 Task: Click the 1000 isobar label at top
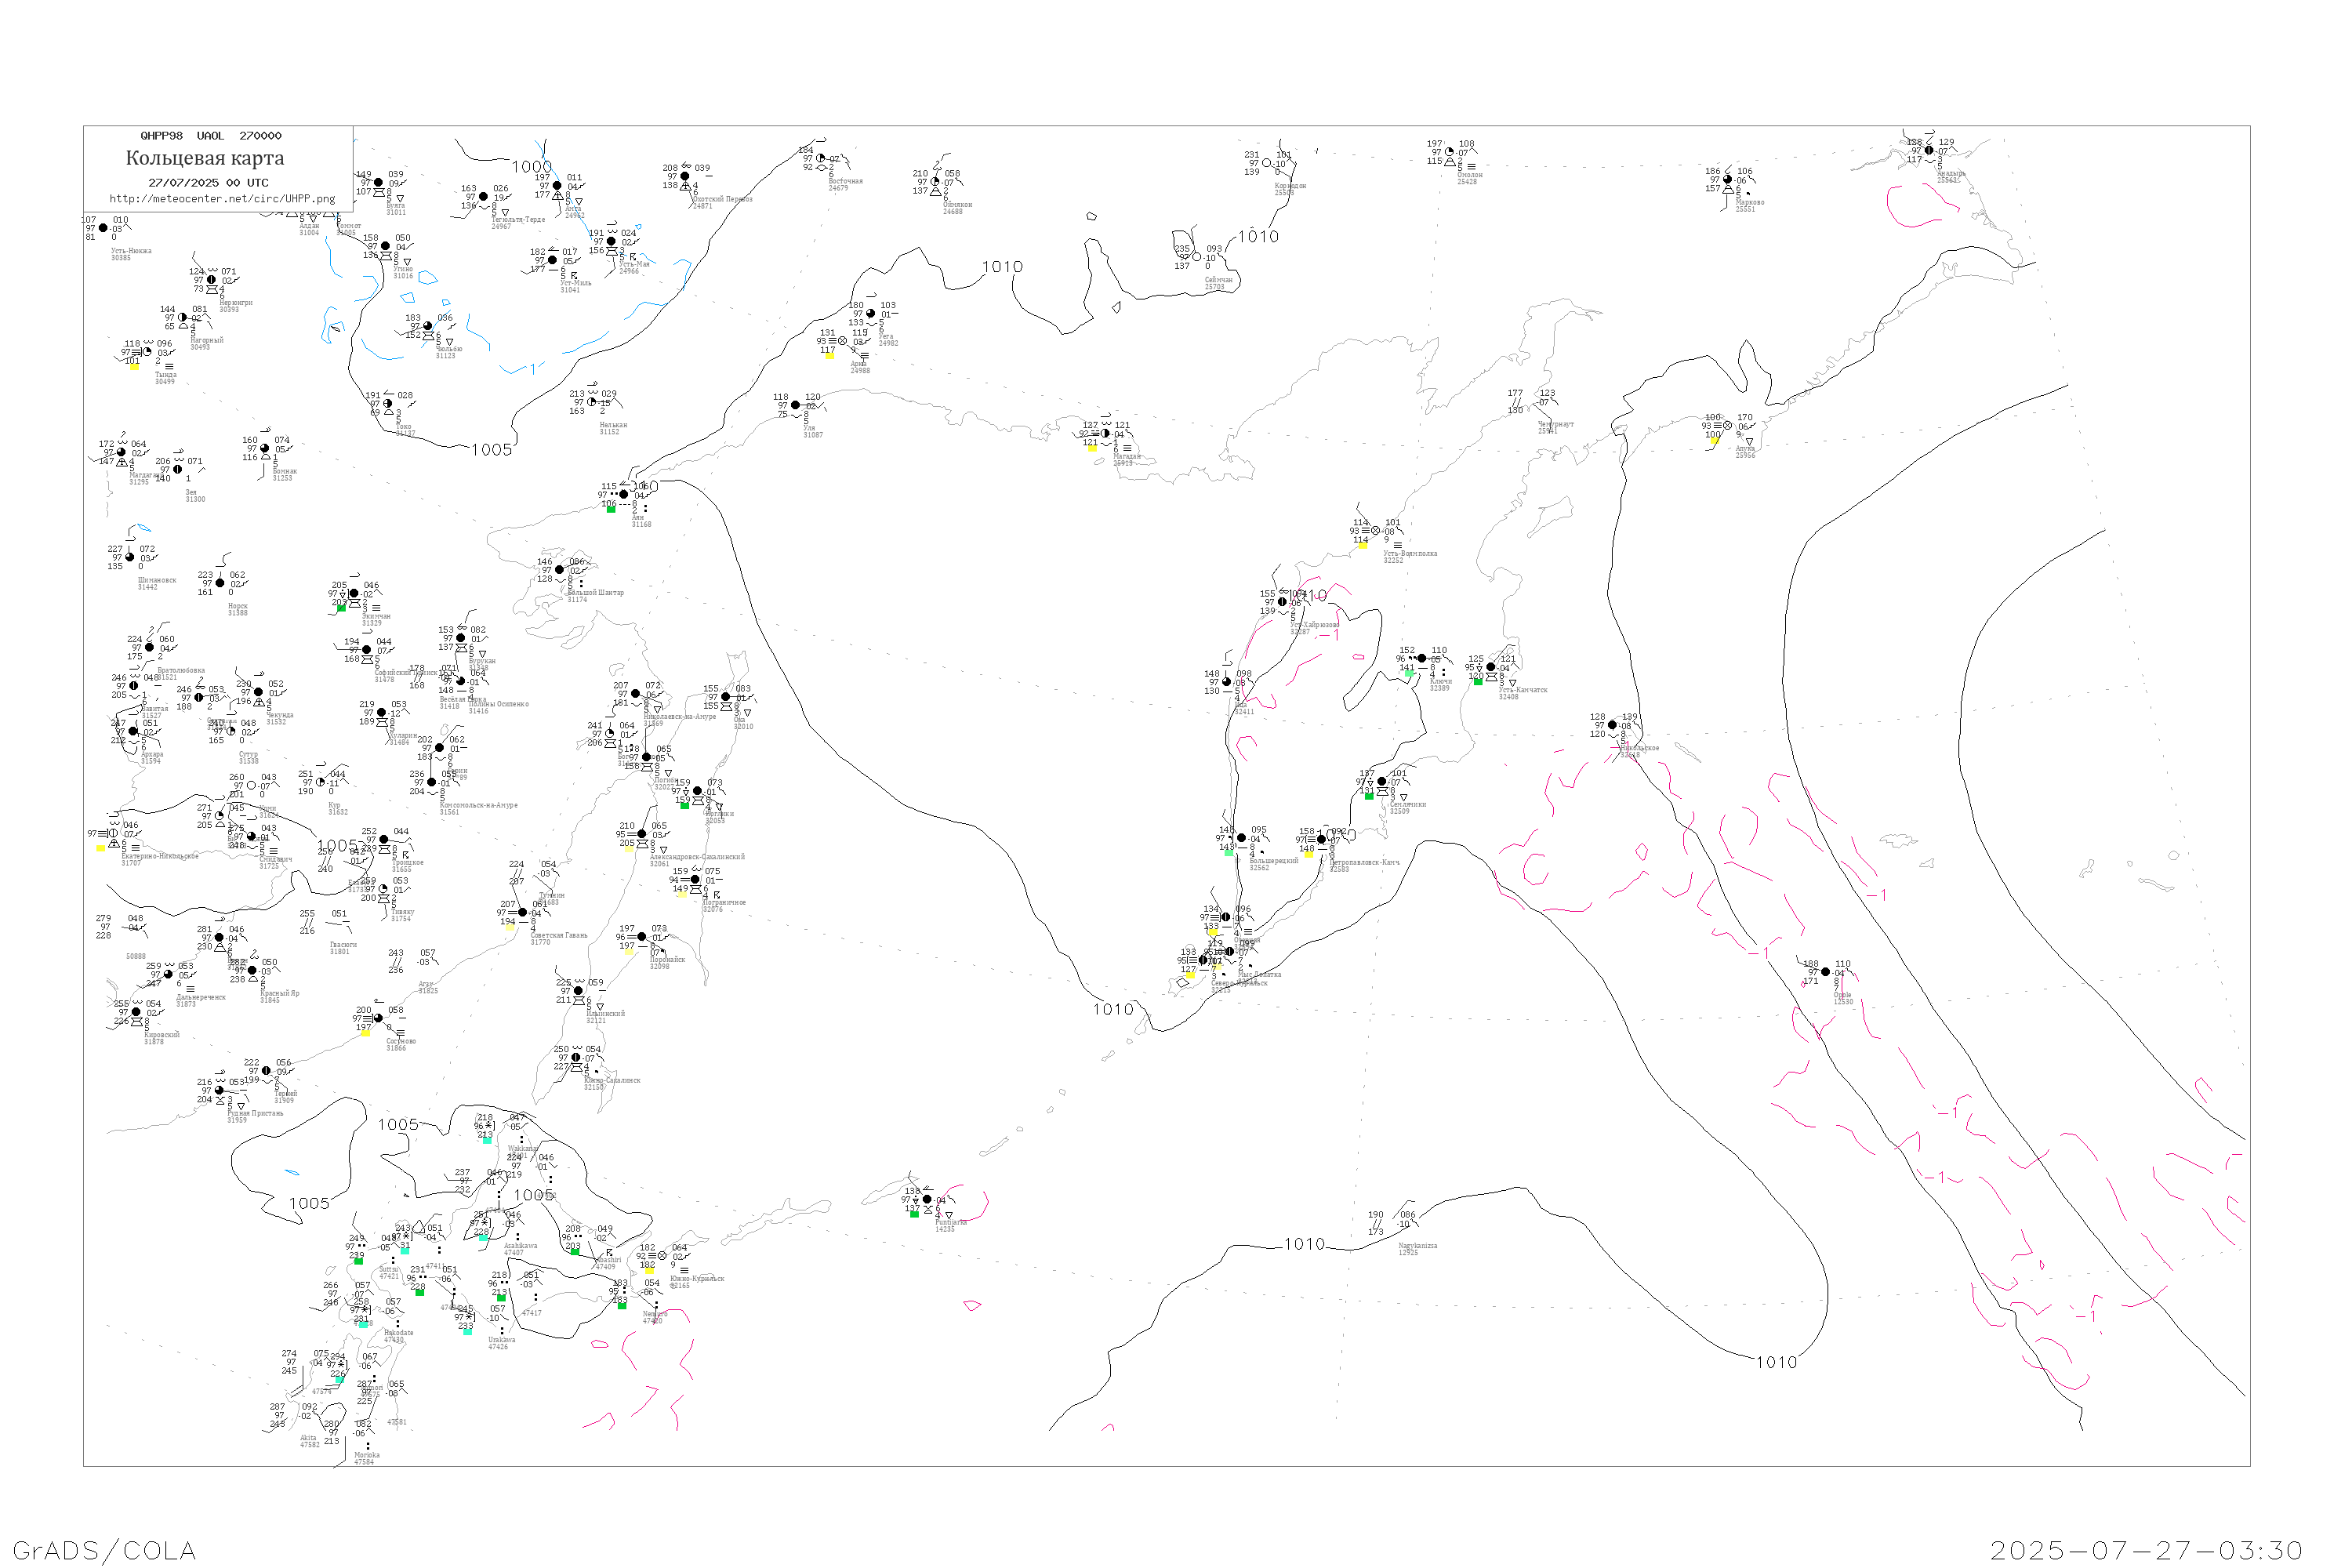coord(531,167)
